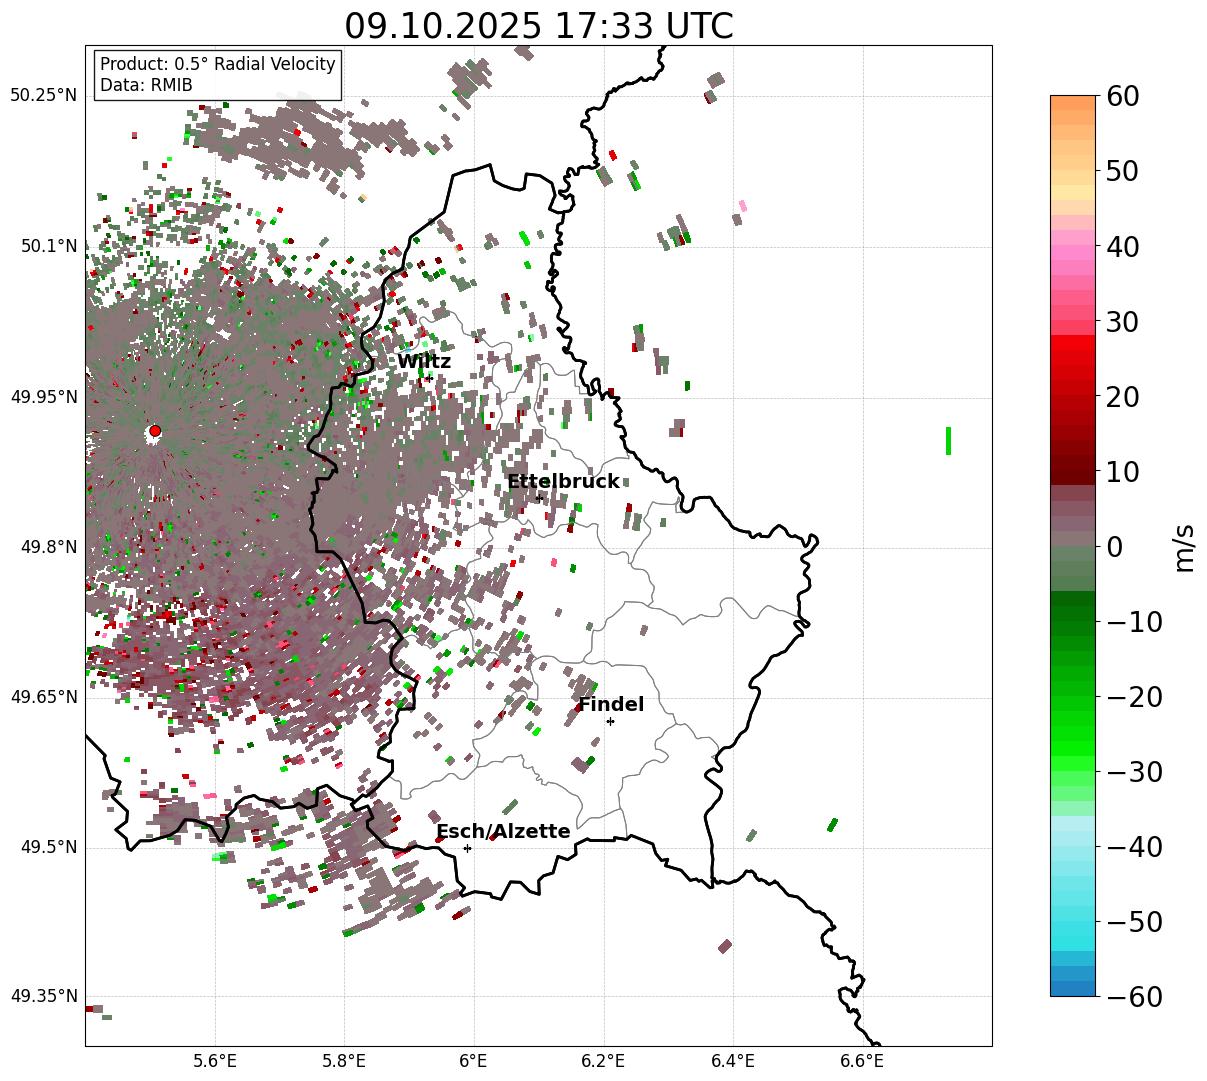Image resolution: width=1207 pixels, height=1081 pixels.
Task: Click the isolated bright green vertical echo far east
Action: click(x=948, y=441)
